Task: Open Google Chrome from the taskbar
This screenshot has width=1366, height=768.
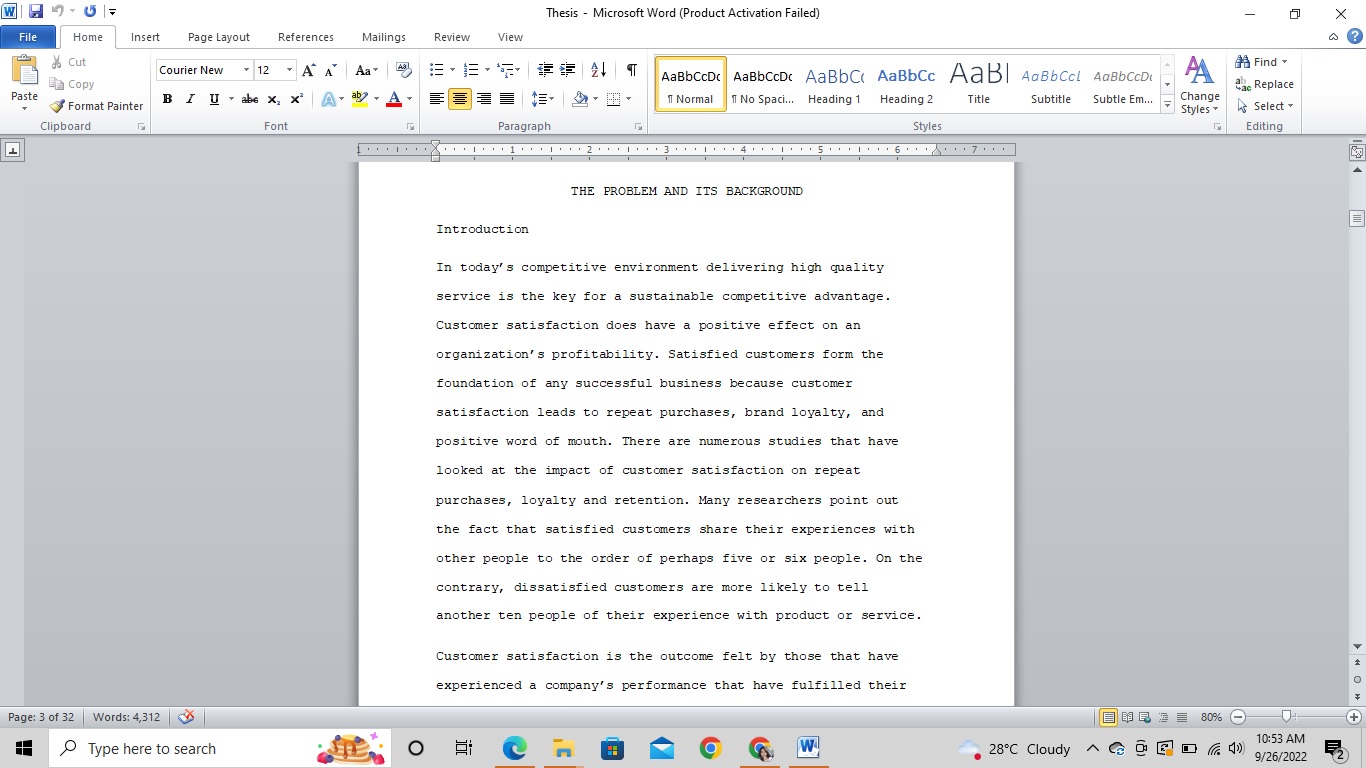Action: coord(710,748)
